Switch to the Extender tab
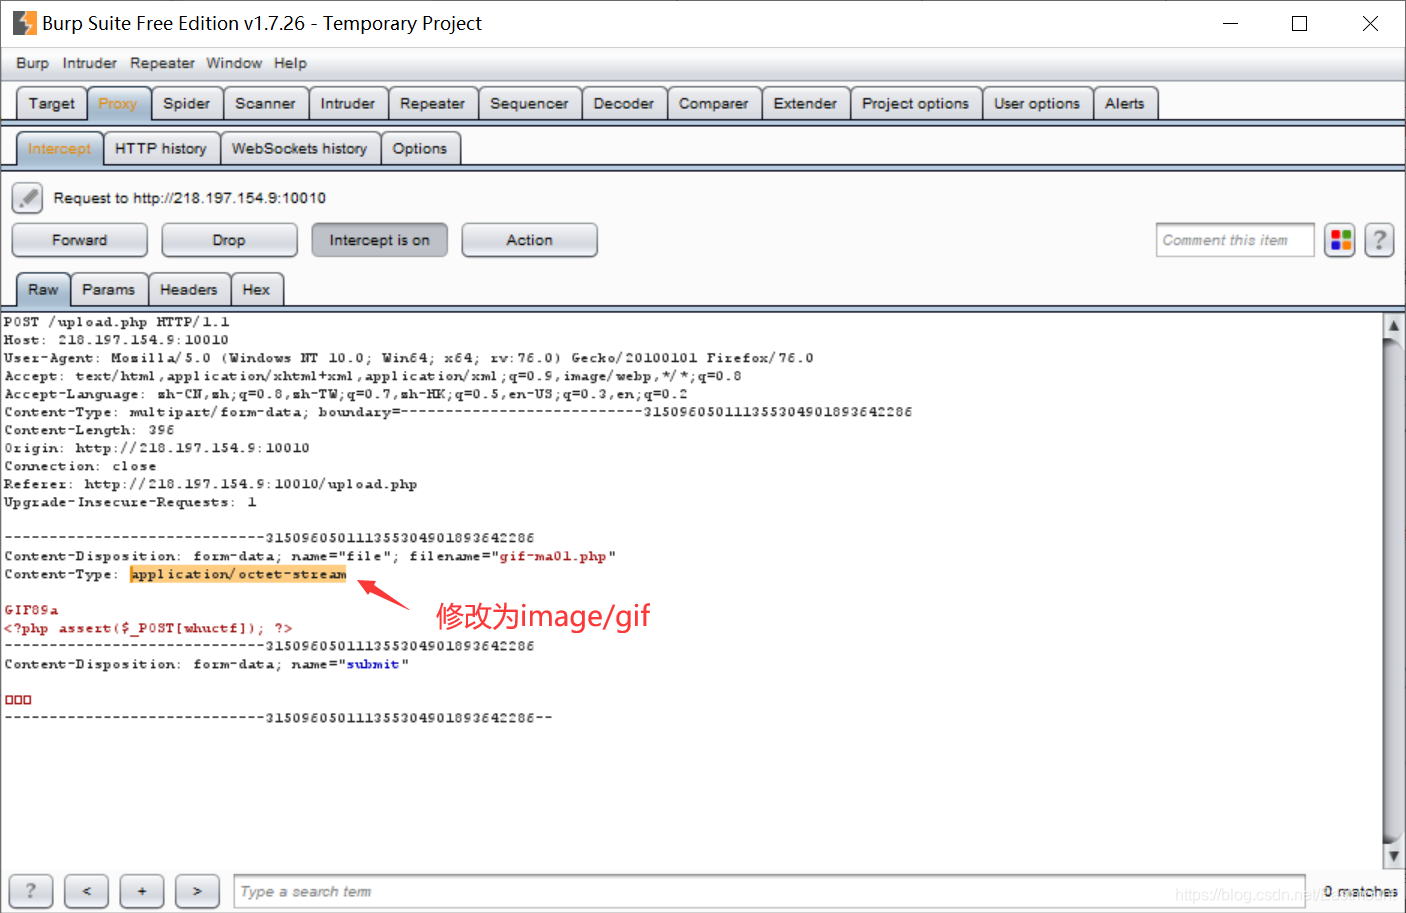 pos(805,103)
